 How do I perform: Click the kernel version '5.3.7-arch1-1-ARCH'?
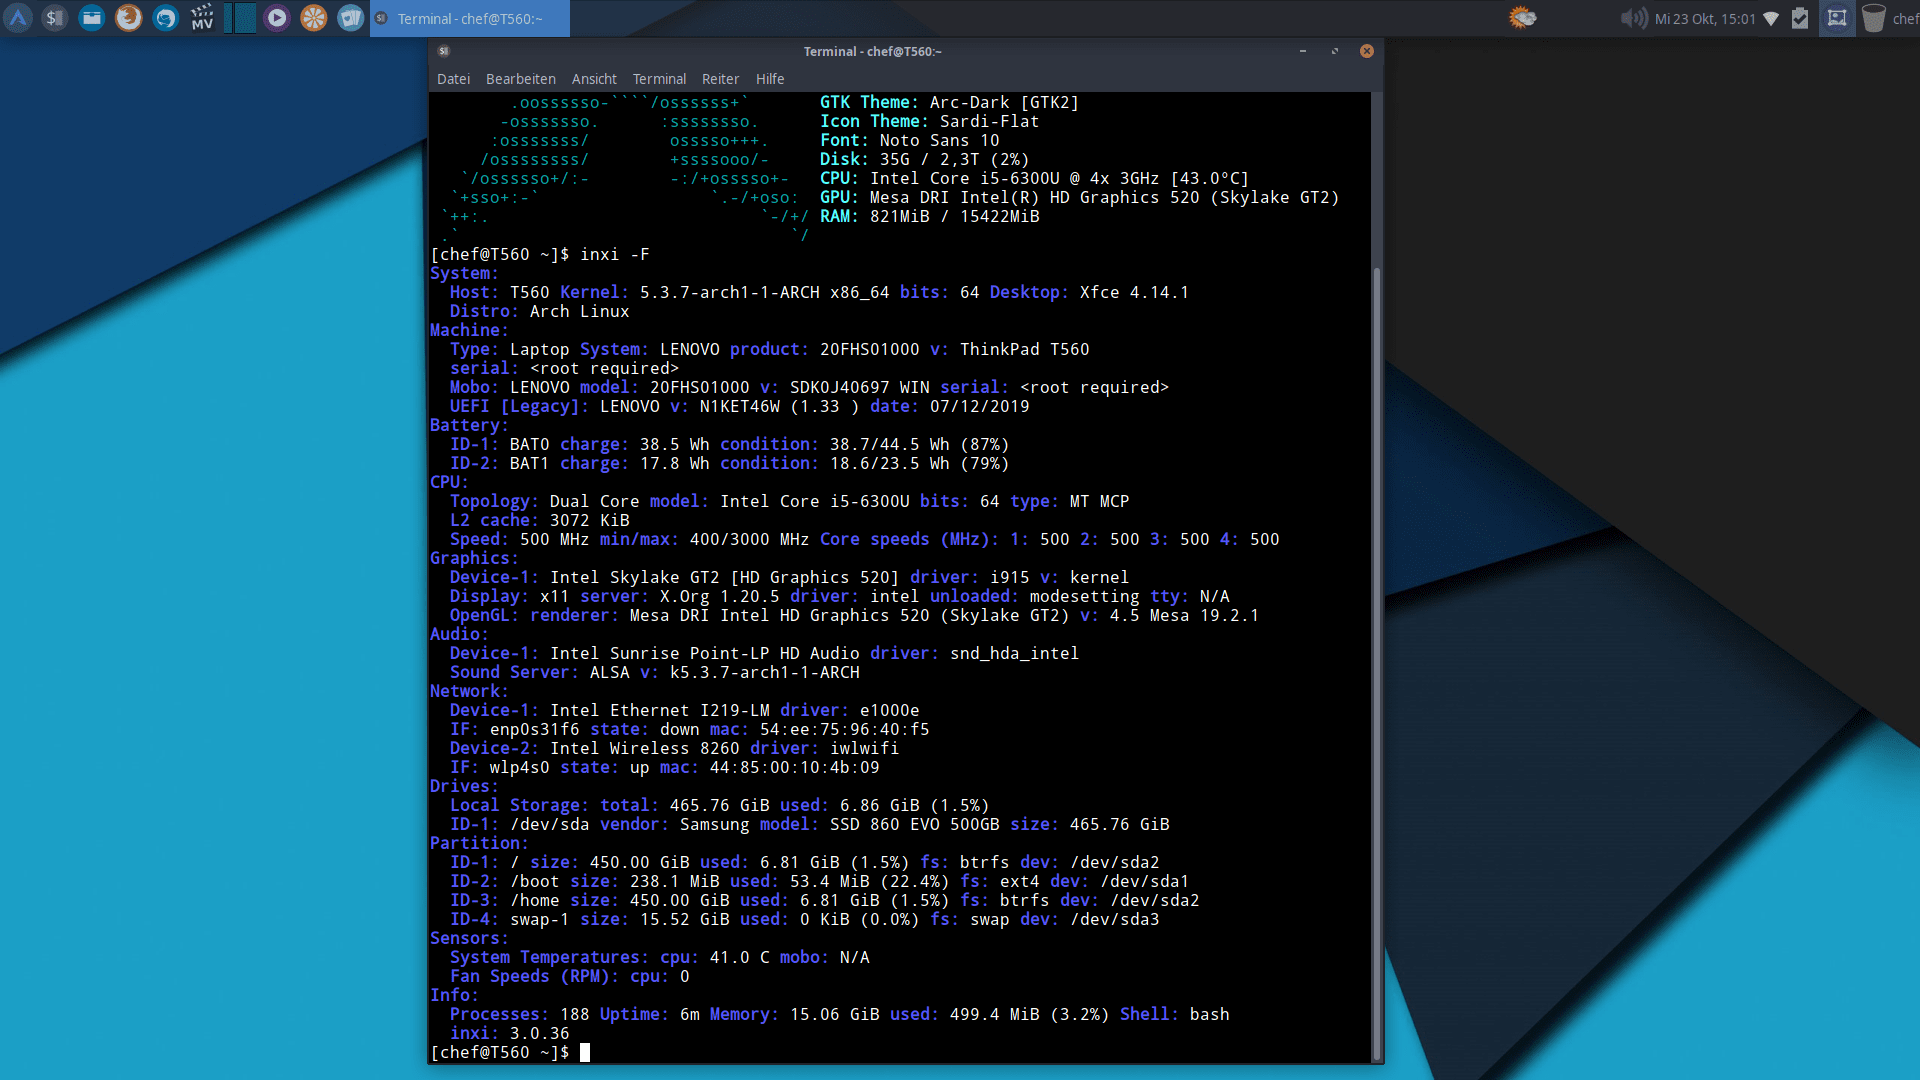730,292
